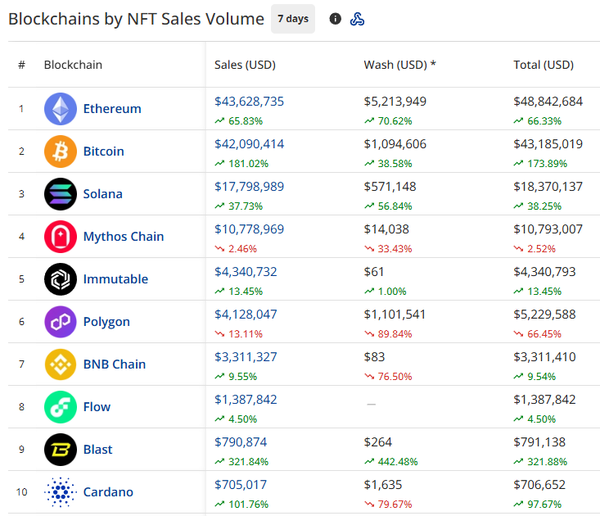
Task: Click the BNB Chain logo icon
Action: click(60, 364)
